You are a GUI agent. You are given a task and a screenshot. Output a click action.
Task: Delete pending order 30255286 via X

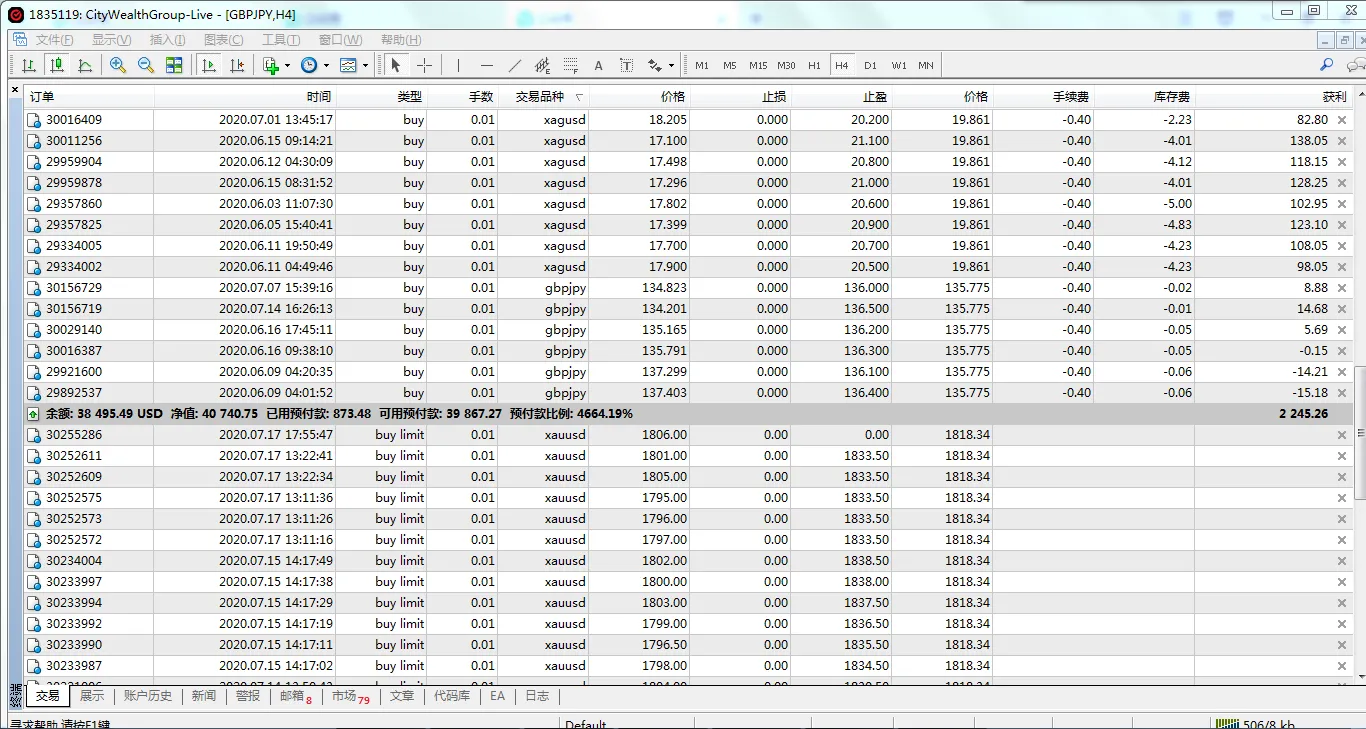pyautogui.click(x=1342, y=435)
